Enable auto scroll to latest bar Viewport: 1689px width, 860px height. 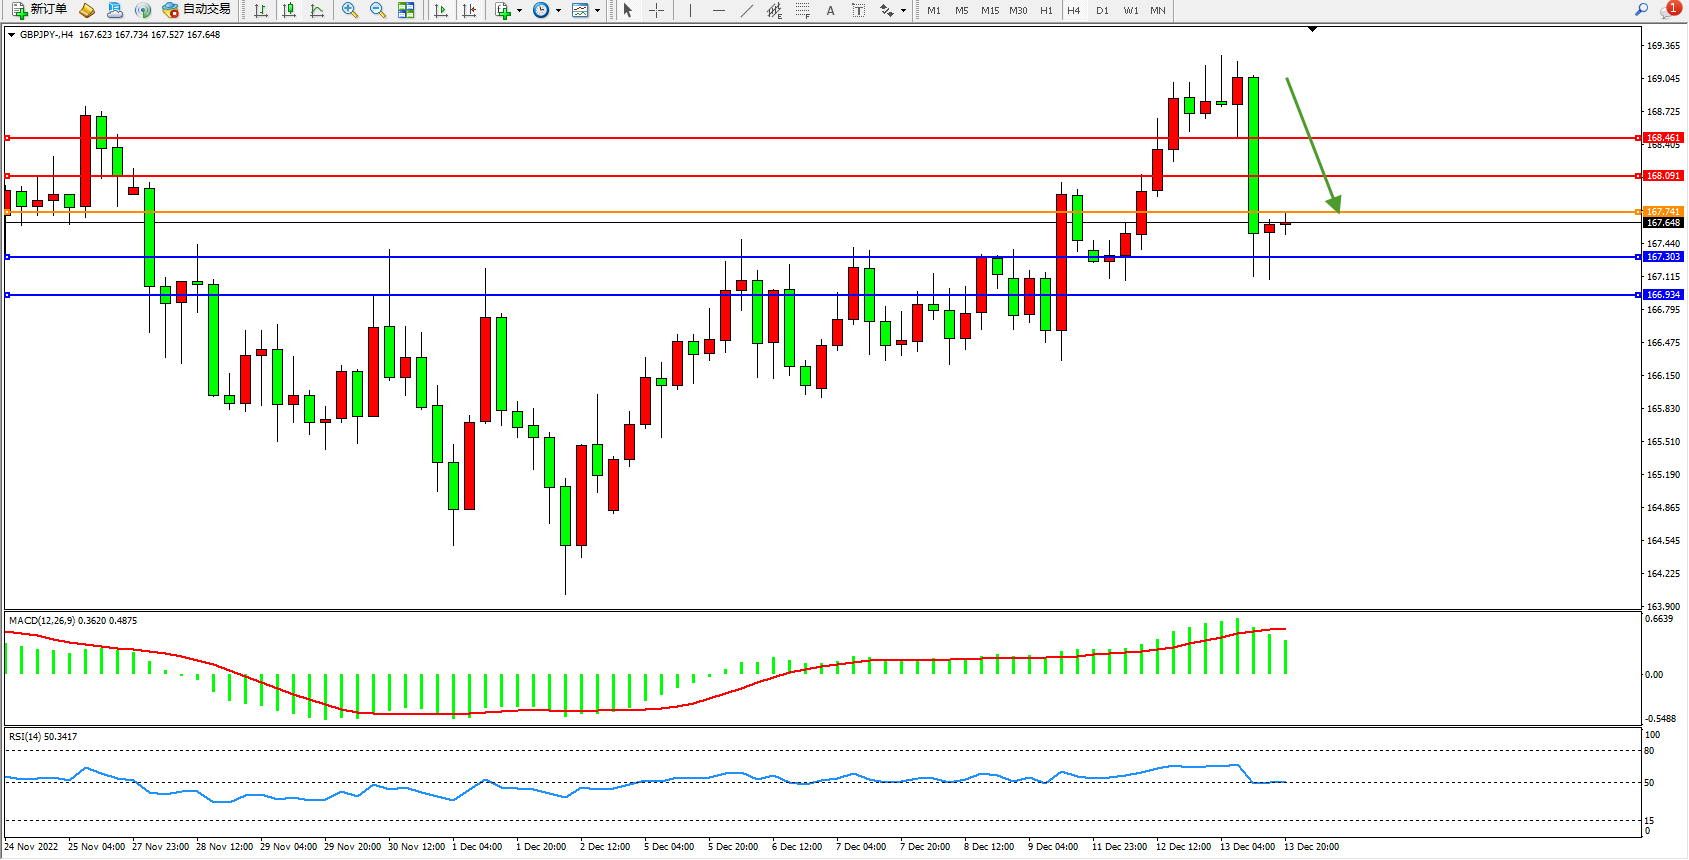(x=441, y=10)
